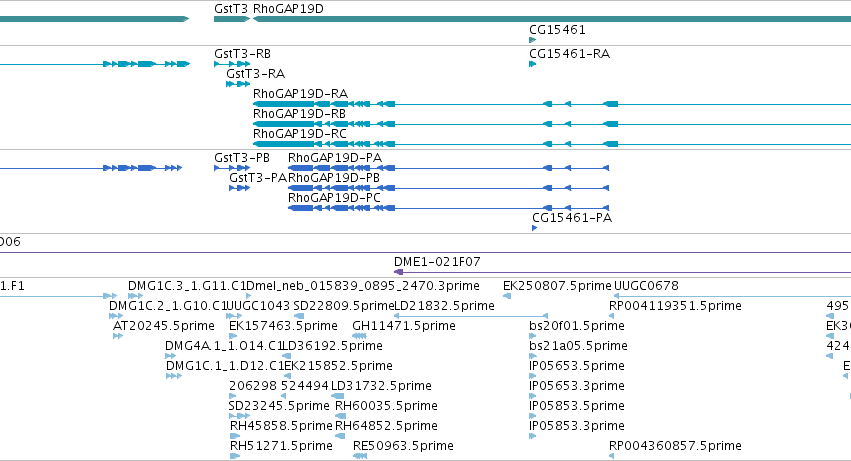Select the RhoGAP19D gene label
The height and width of the screenshot is (461, 851).
point(288,9)
